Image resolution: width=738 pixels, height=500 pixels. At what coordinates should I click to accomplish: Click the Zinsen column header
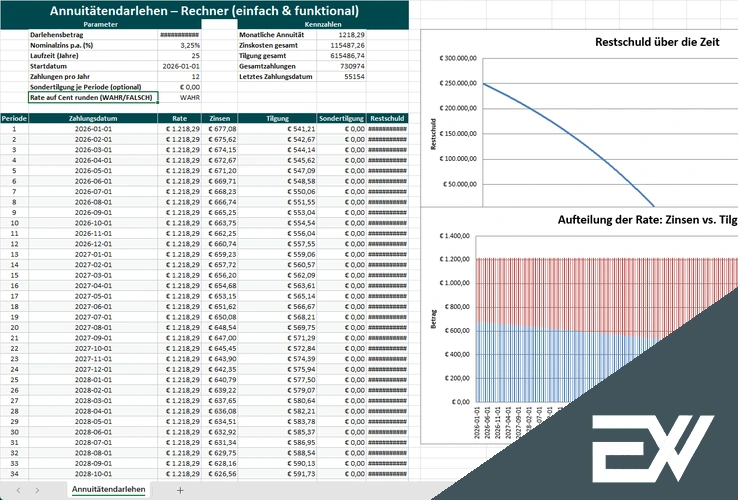coord(219,119)
